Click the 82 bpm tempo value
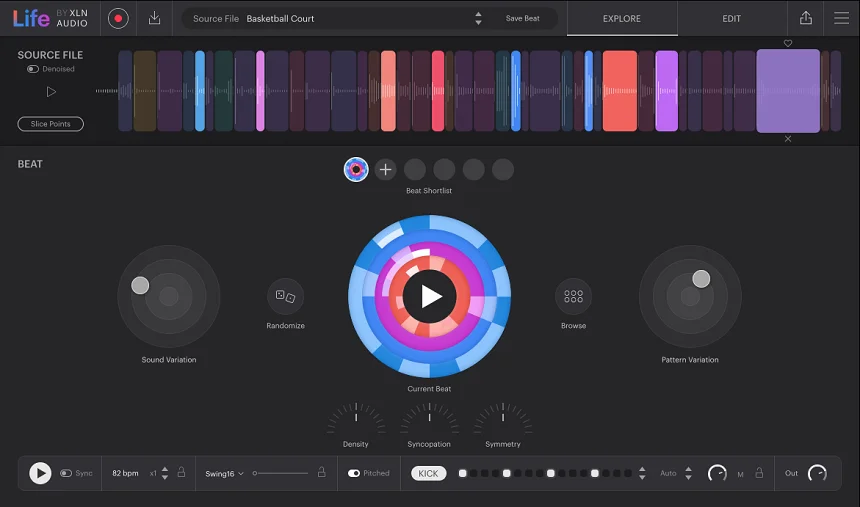Viewport: 860px width, 507px height. pos(125,473)
